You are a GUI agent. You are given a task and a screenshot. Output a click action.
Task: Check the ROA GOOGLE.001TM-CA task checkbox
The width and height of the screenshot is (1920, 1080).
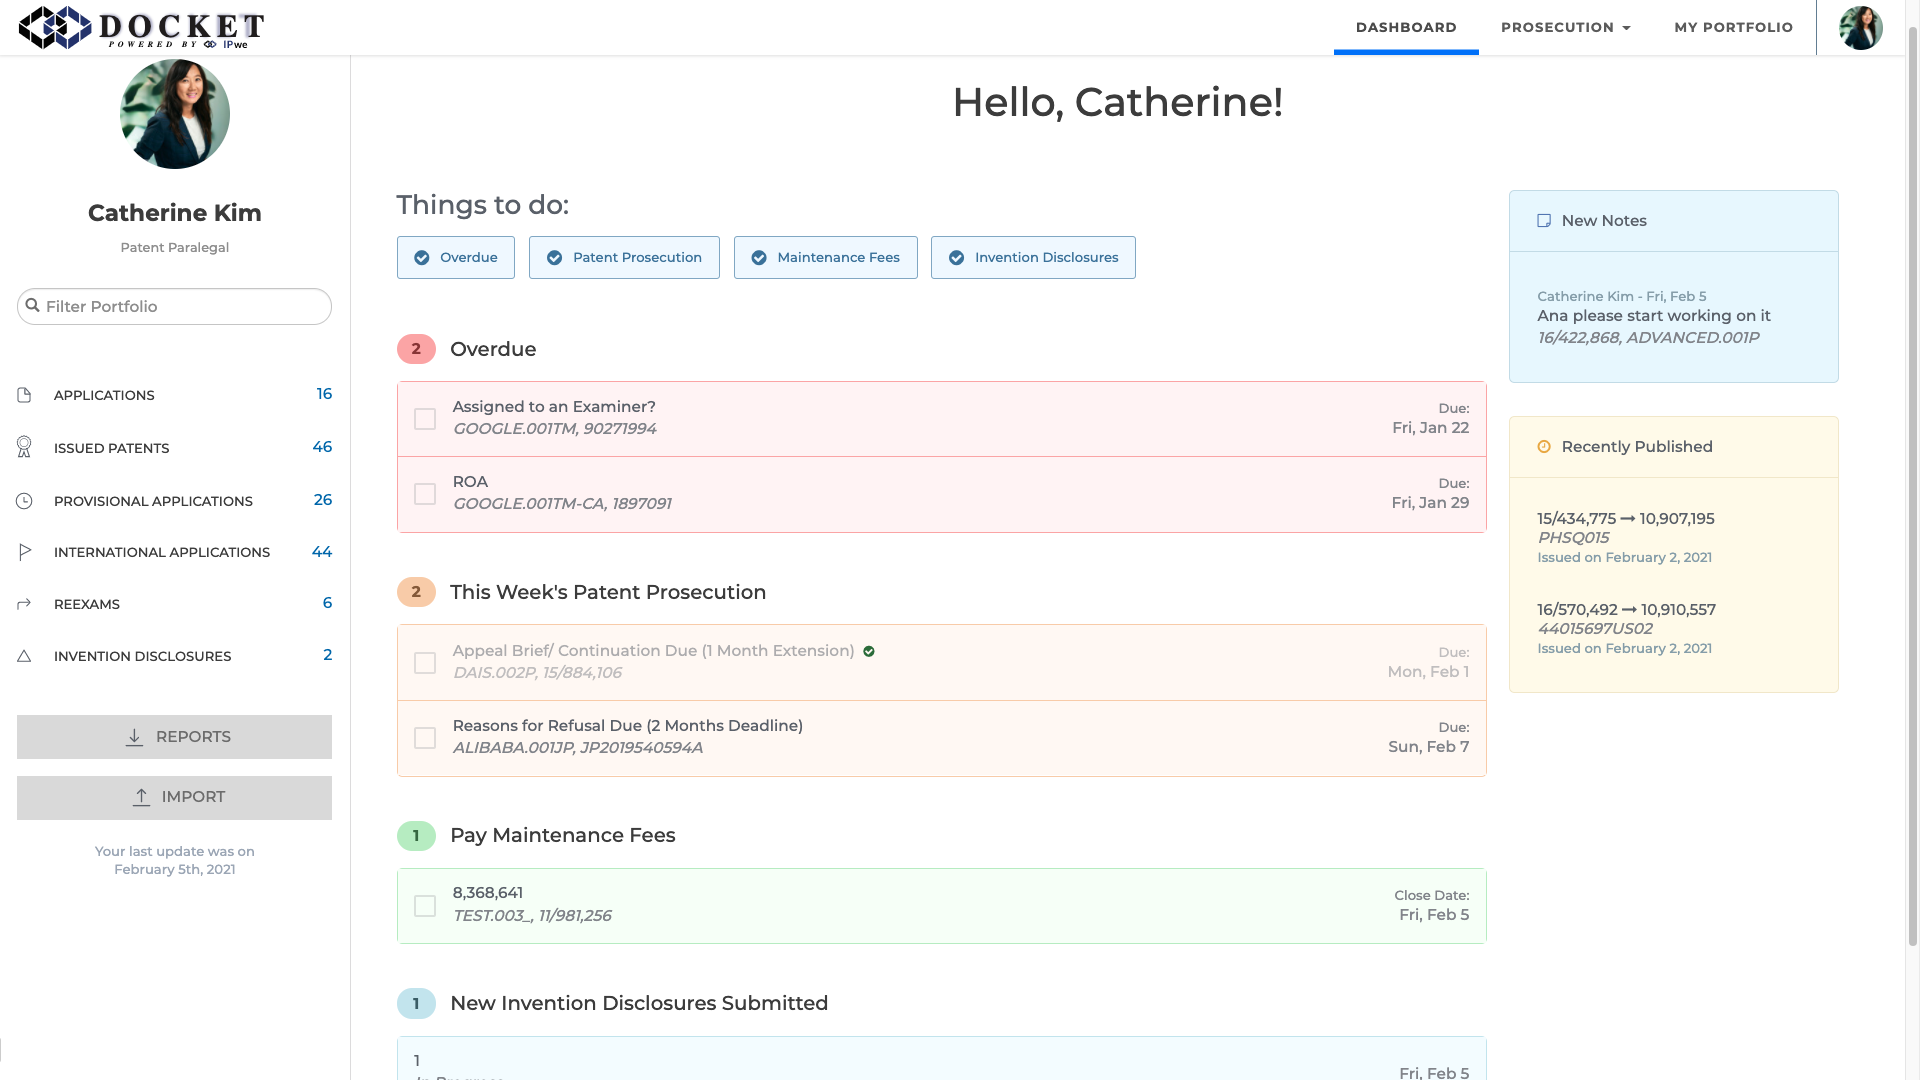tap(425, 494)
